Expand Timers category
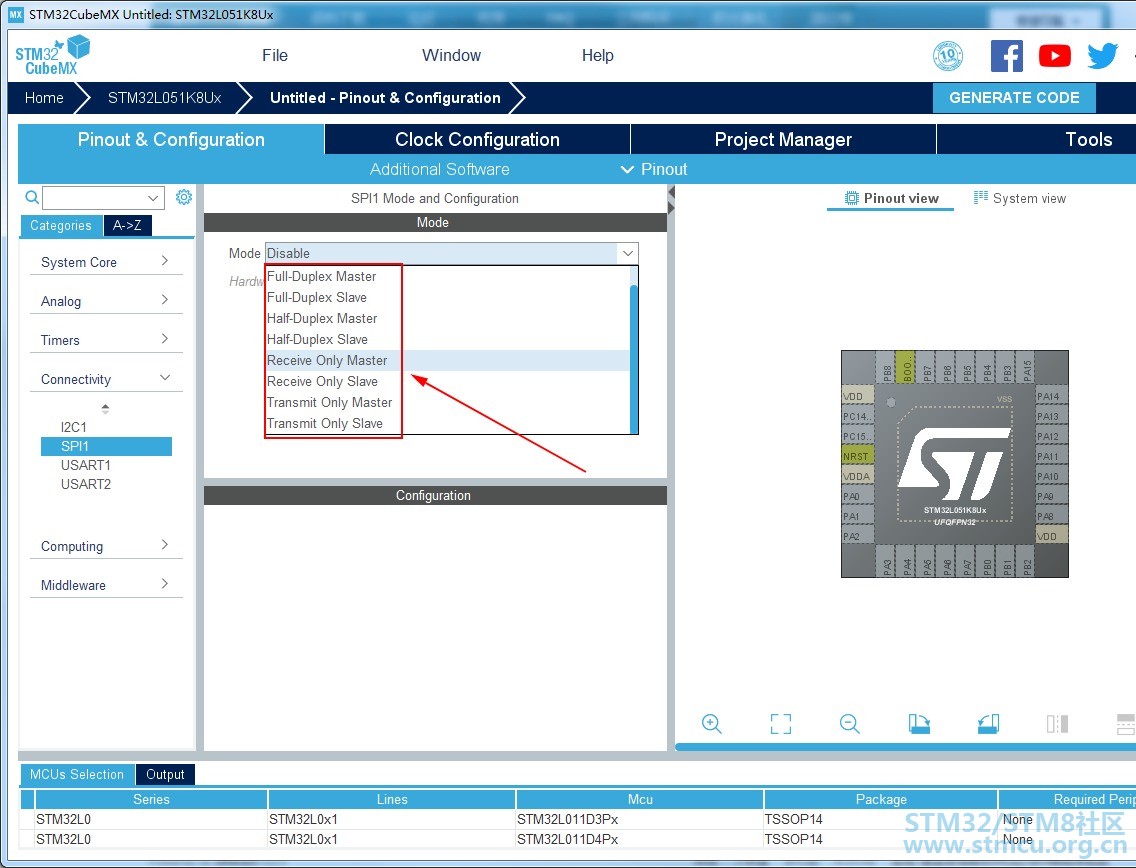 click(106, 340)
